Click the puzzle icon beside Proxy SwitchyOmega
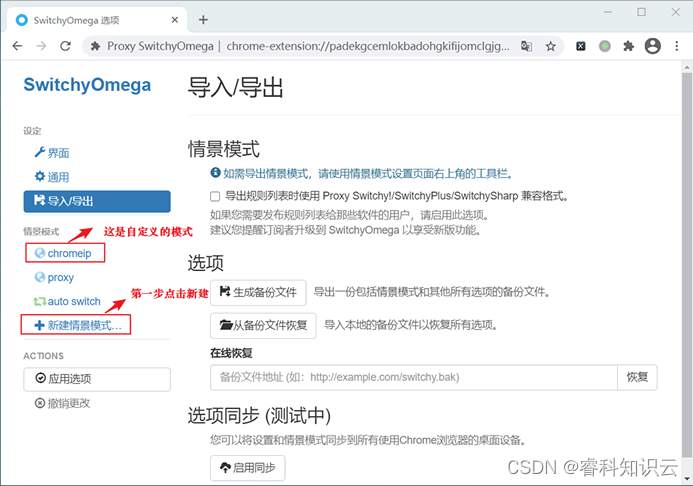 coord(95,46)
